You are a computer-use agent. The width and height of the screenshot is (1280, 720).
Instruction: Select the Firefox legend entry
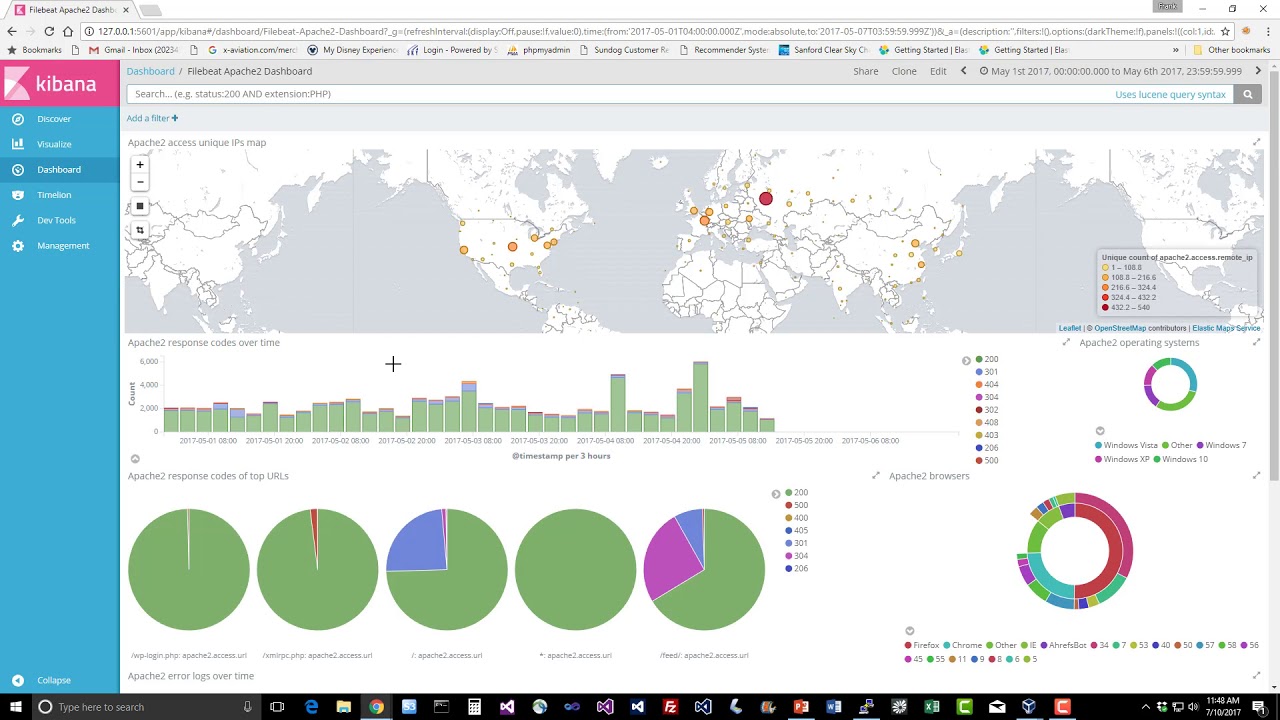tap(921, 645)
